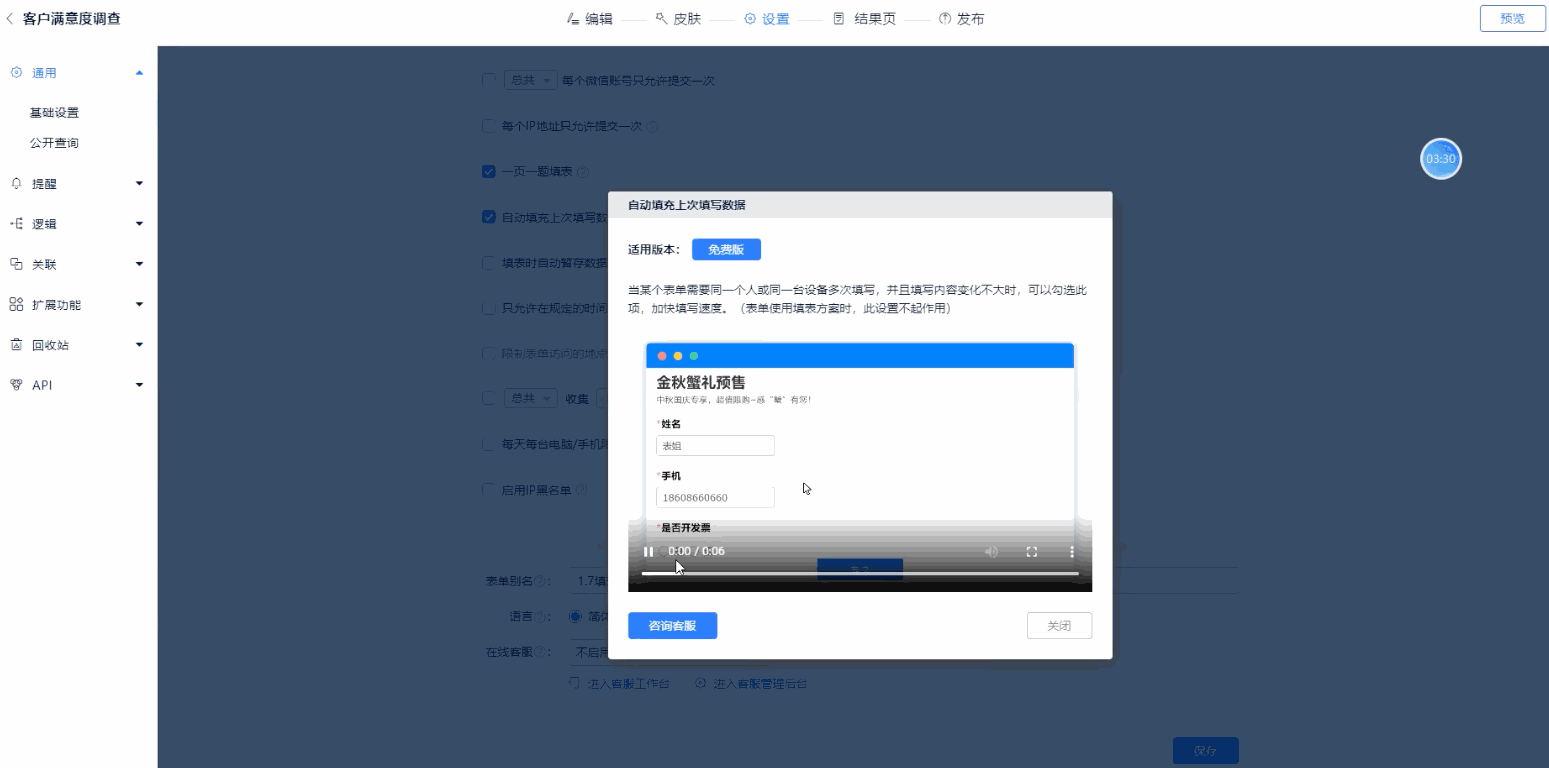The height and width of the screenshot is (768, 1549).
Task: Expand the 逻辑 sidebar section
Action: coord(139,224)
